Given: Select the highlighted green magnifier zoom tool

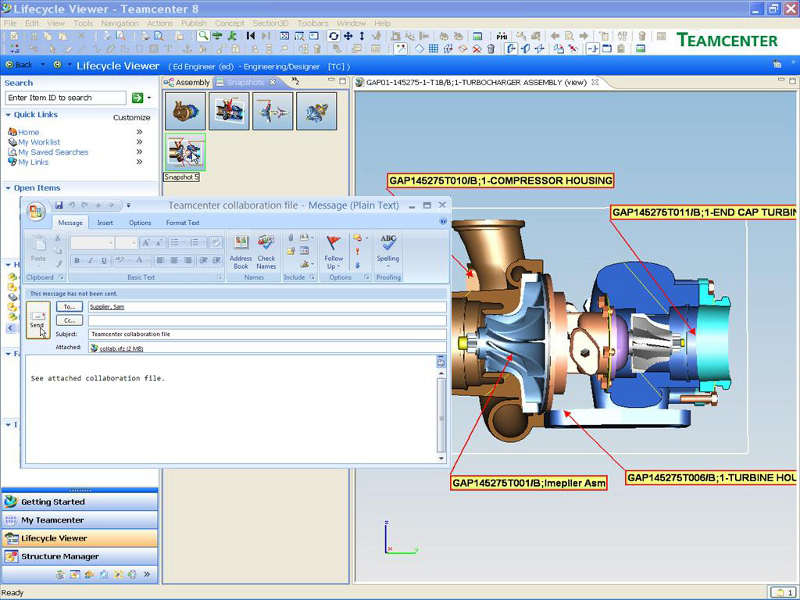Looking at the screenshot, I should coord(203,36).
